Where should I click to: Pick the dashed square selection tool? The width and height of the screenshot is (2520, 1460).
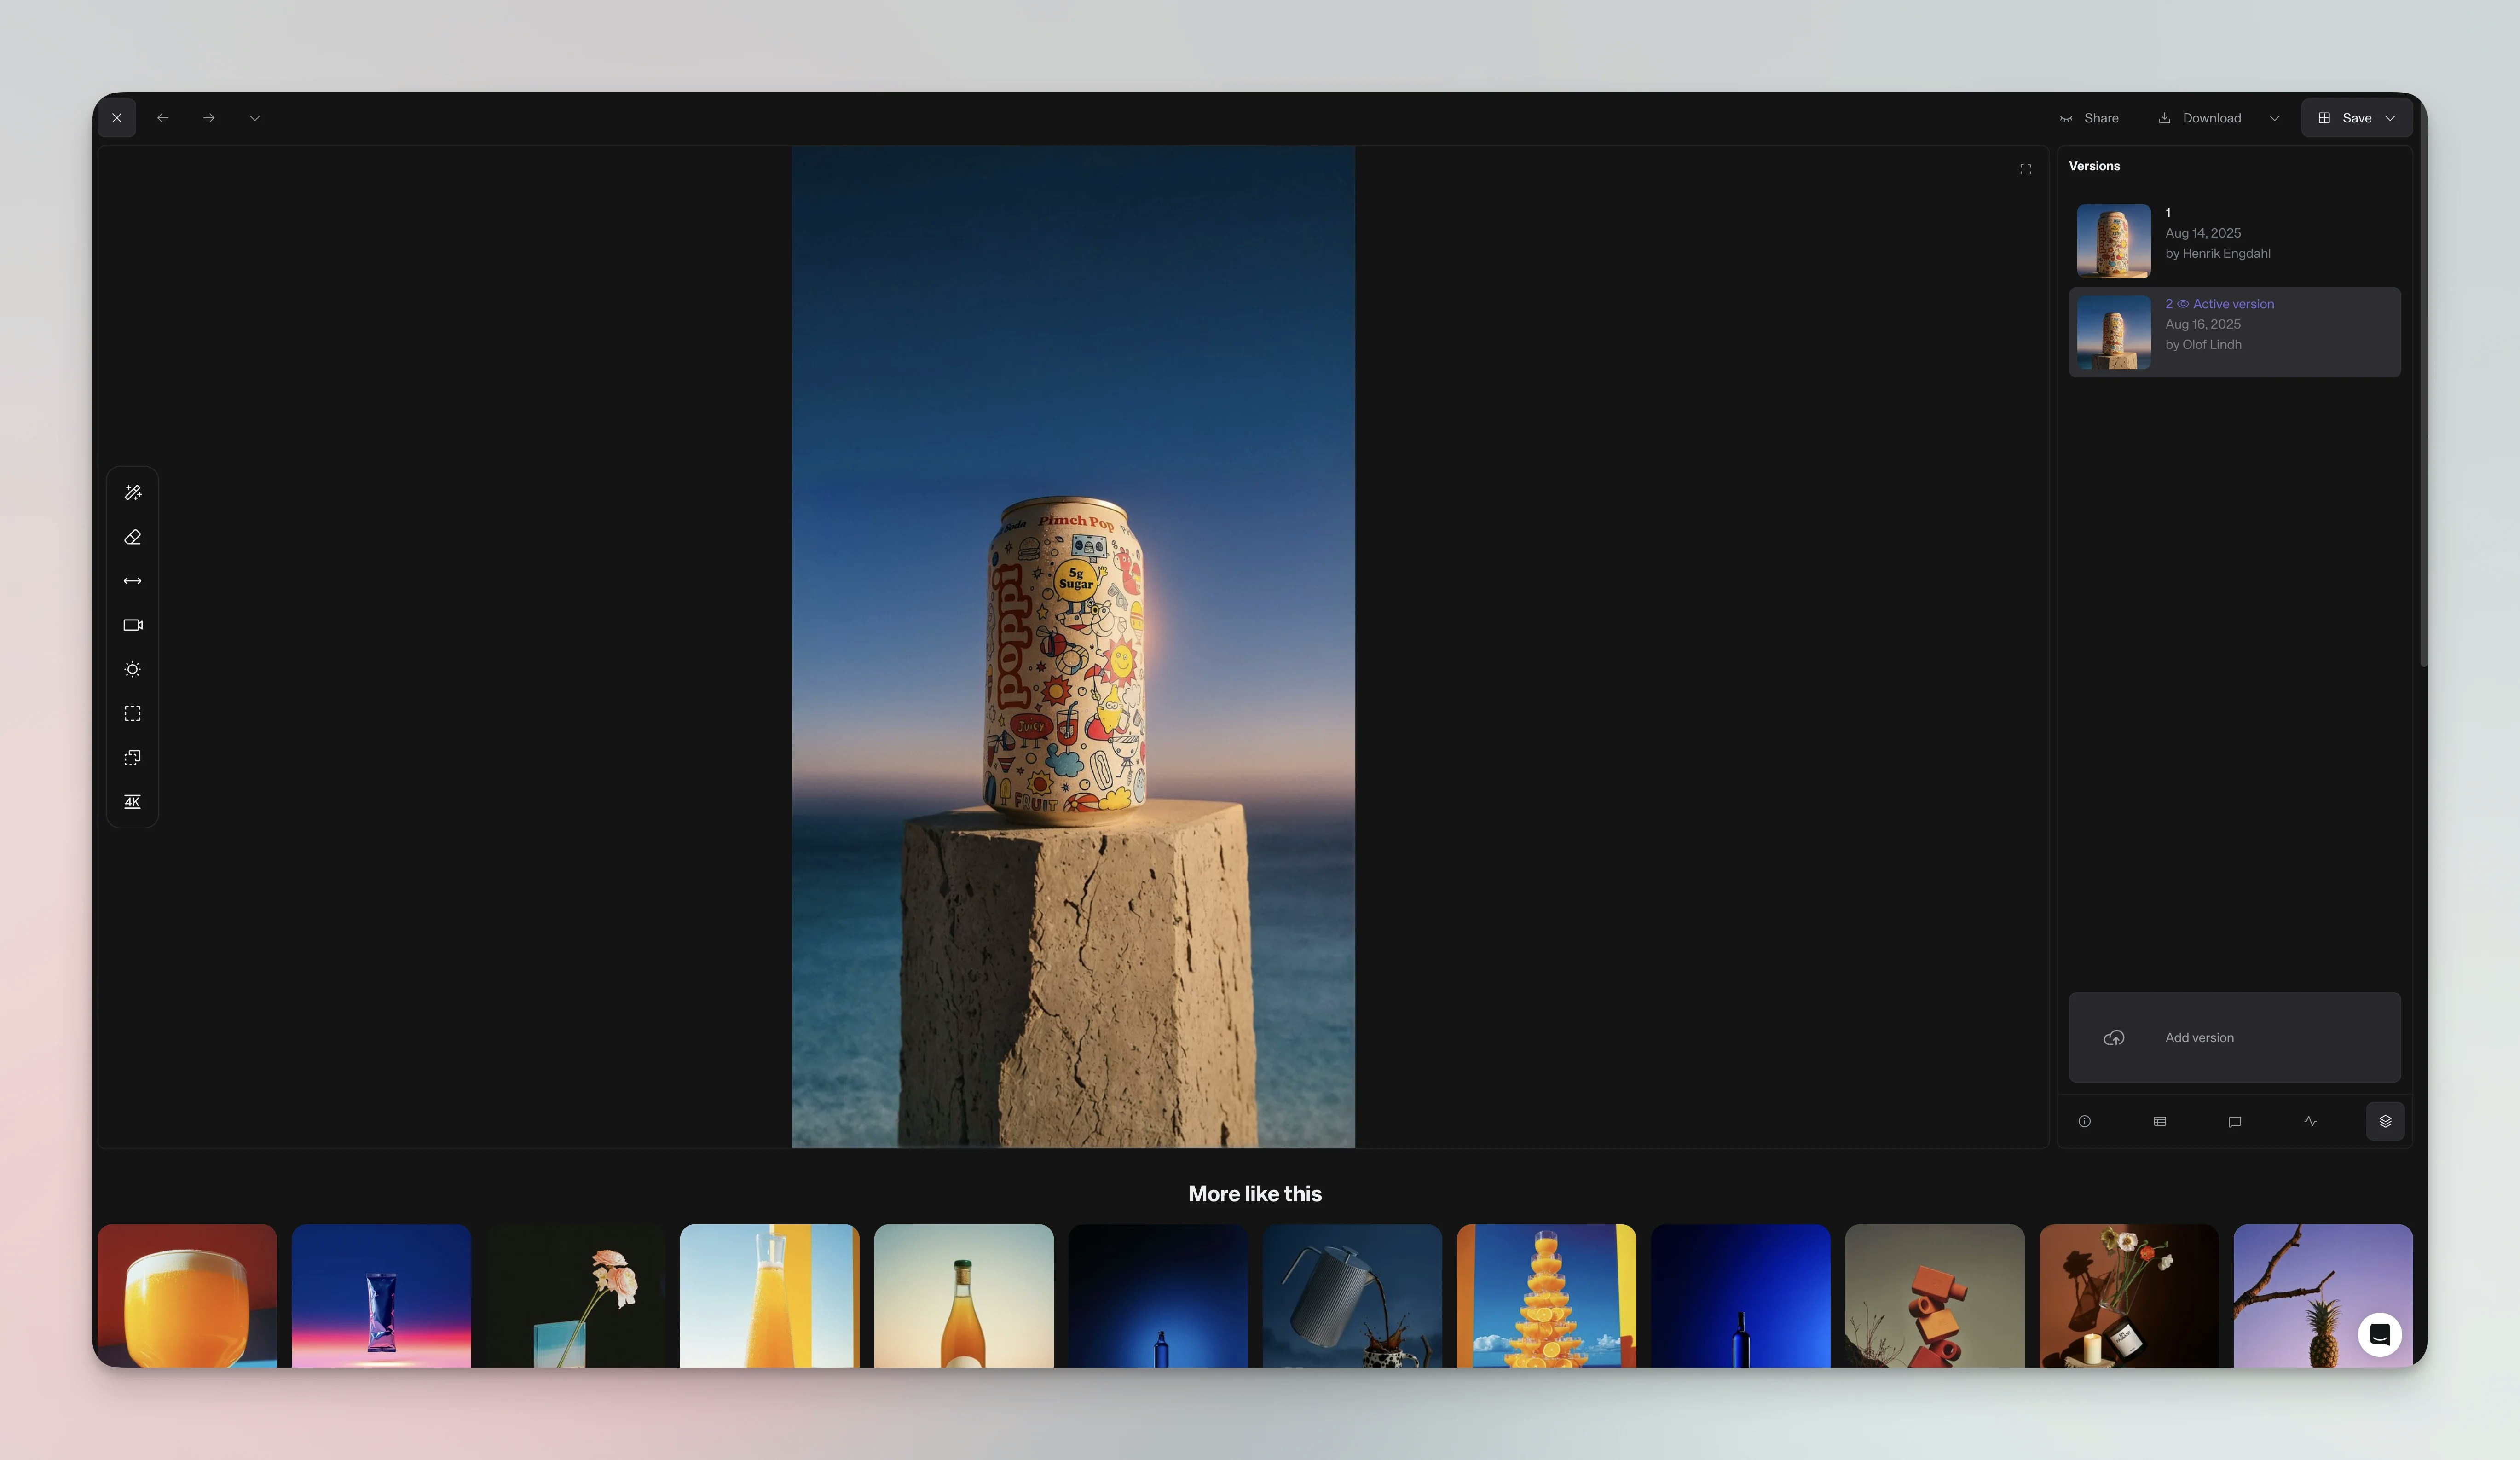132,713
